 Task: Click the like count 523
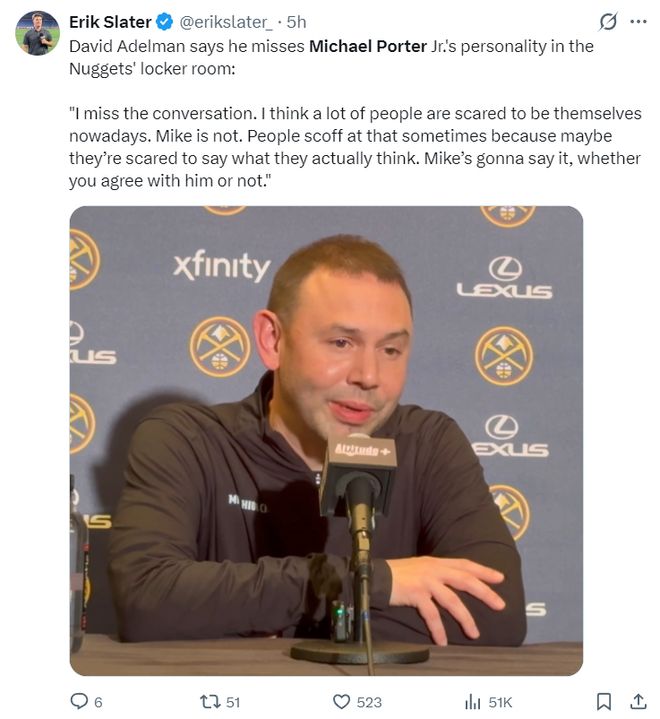pyautogui.click(x=369, y=702)
